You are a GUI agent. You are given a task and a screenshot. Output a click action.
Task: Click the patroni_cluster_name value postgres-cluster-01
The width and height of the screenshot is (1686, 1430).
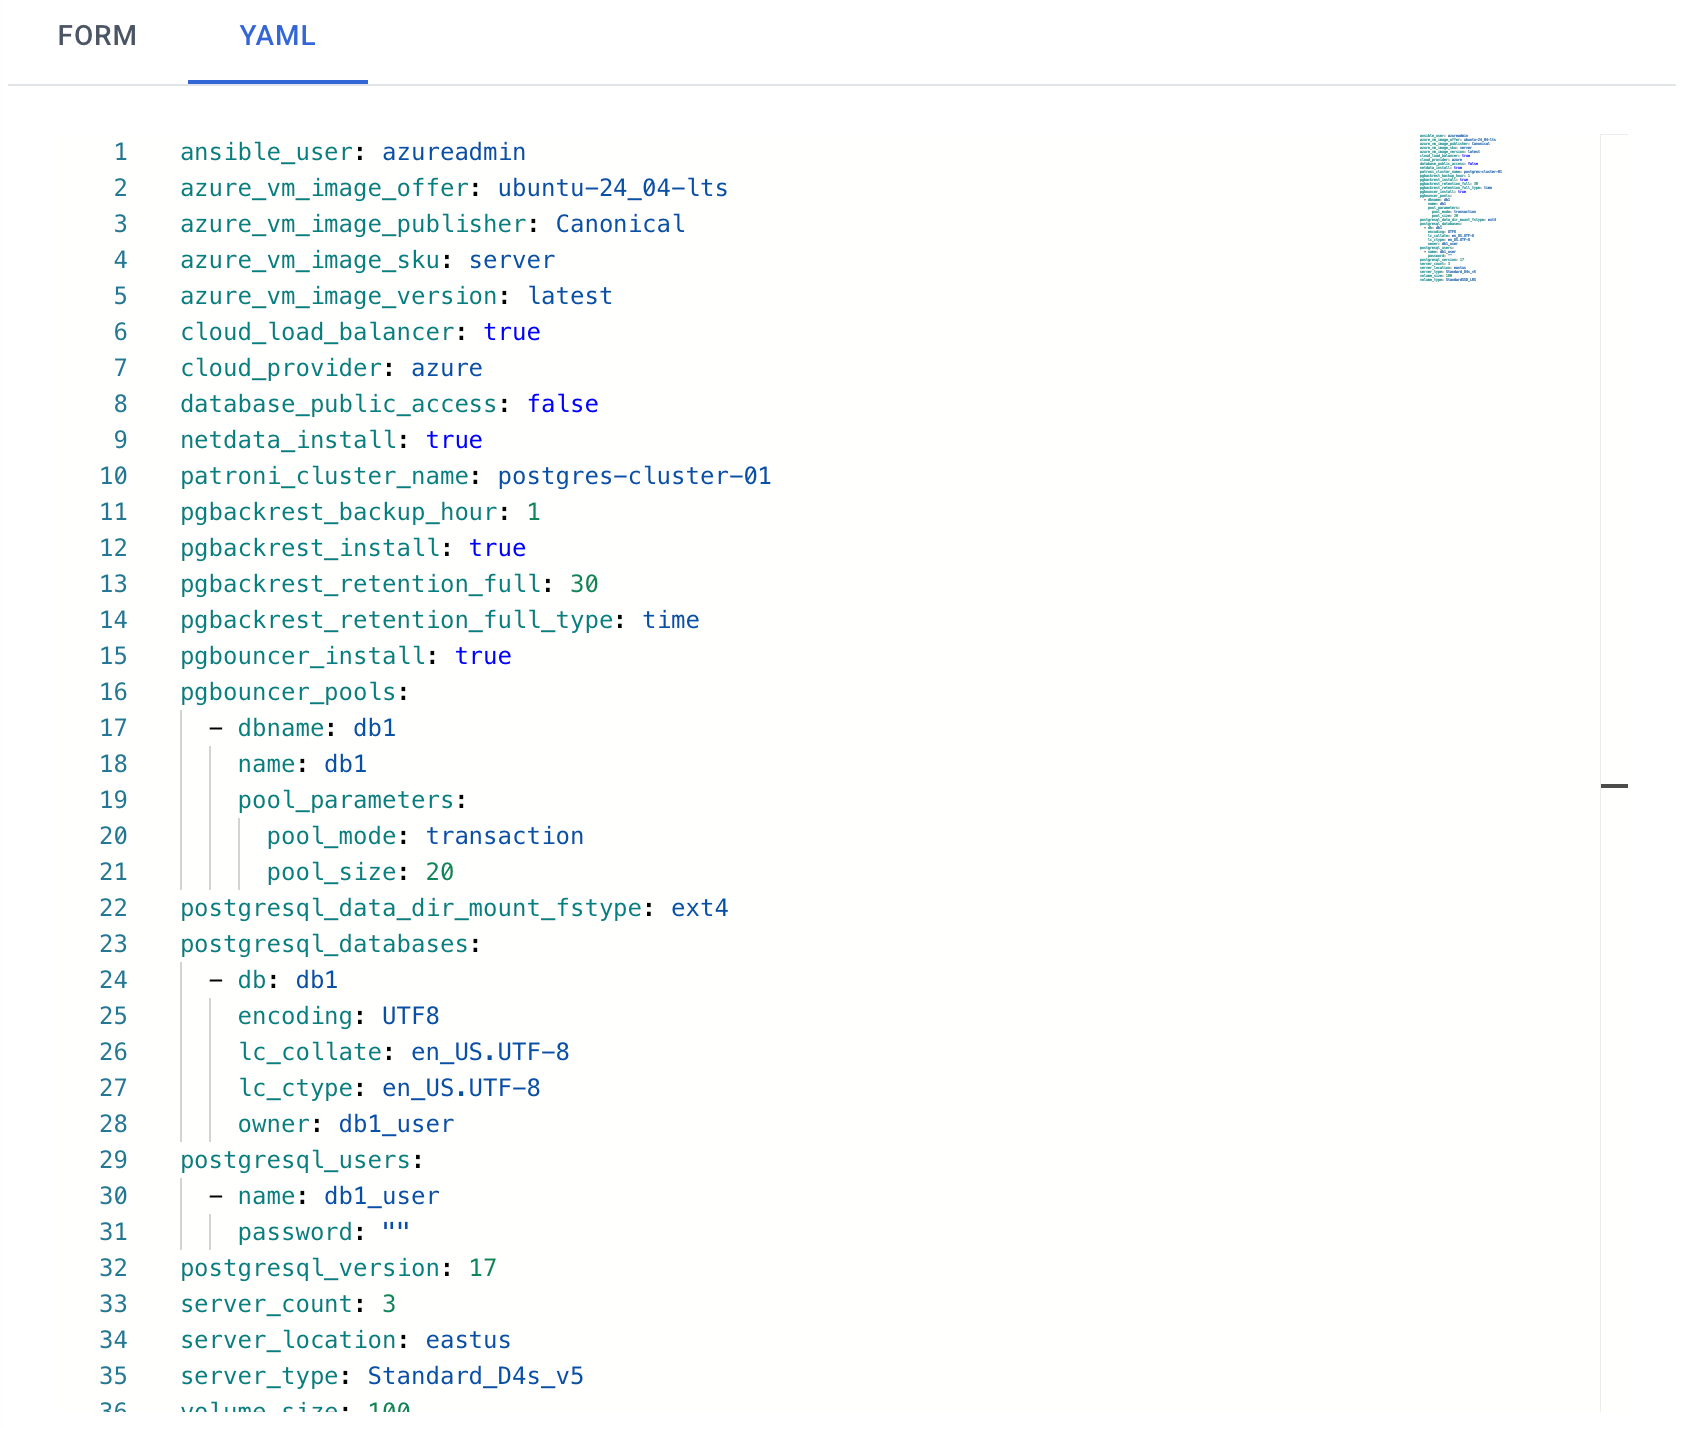[634, 476]
